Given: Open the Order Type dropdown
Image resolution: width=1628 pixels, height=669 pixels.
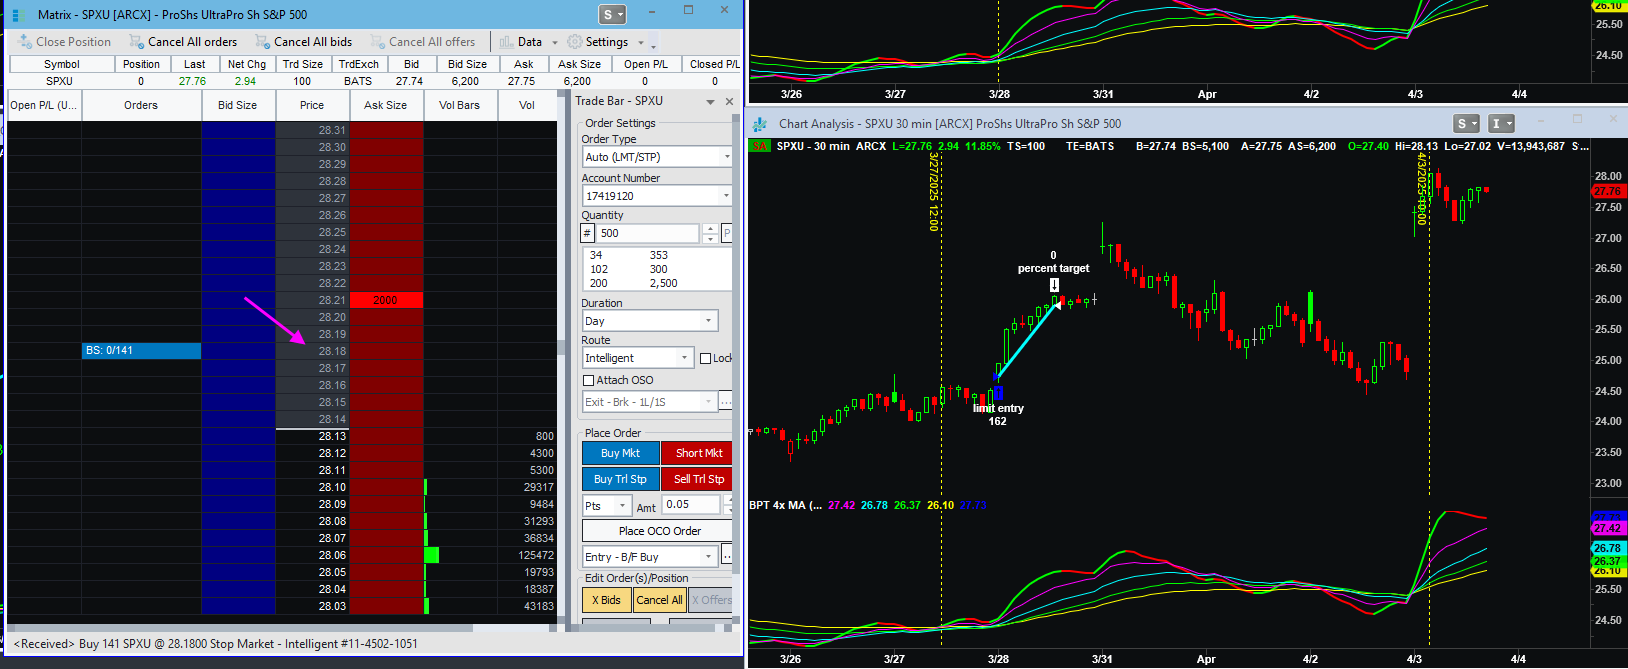Looking at the screenshot, I should (x=726, y=157).
